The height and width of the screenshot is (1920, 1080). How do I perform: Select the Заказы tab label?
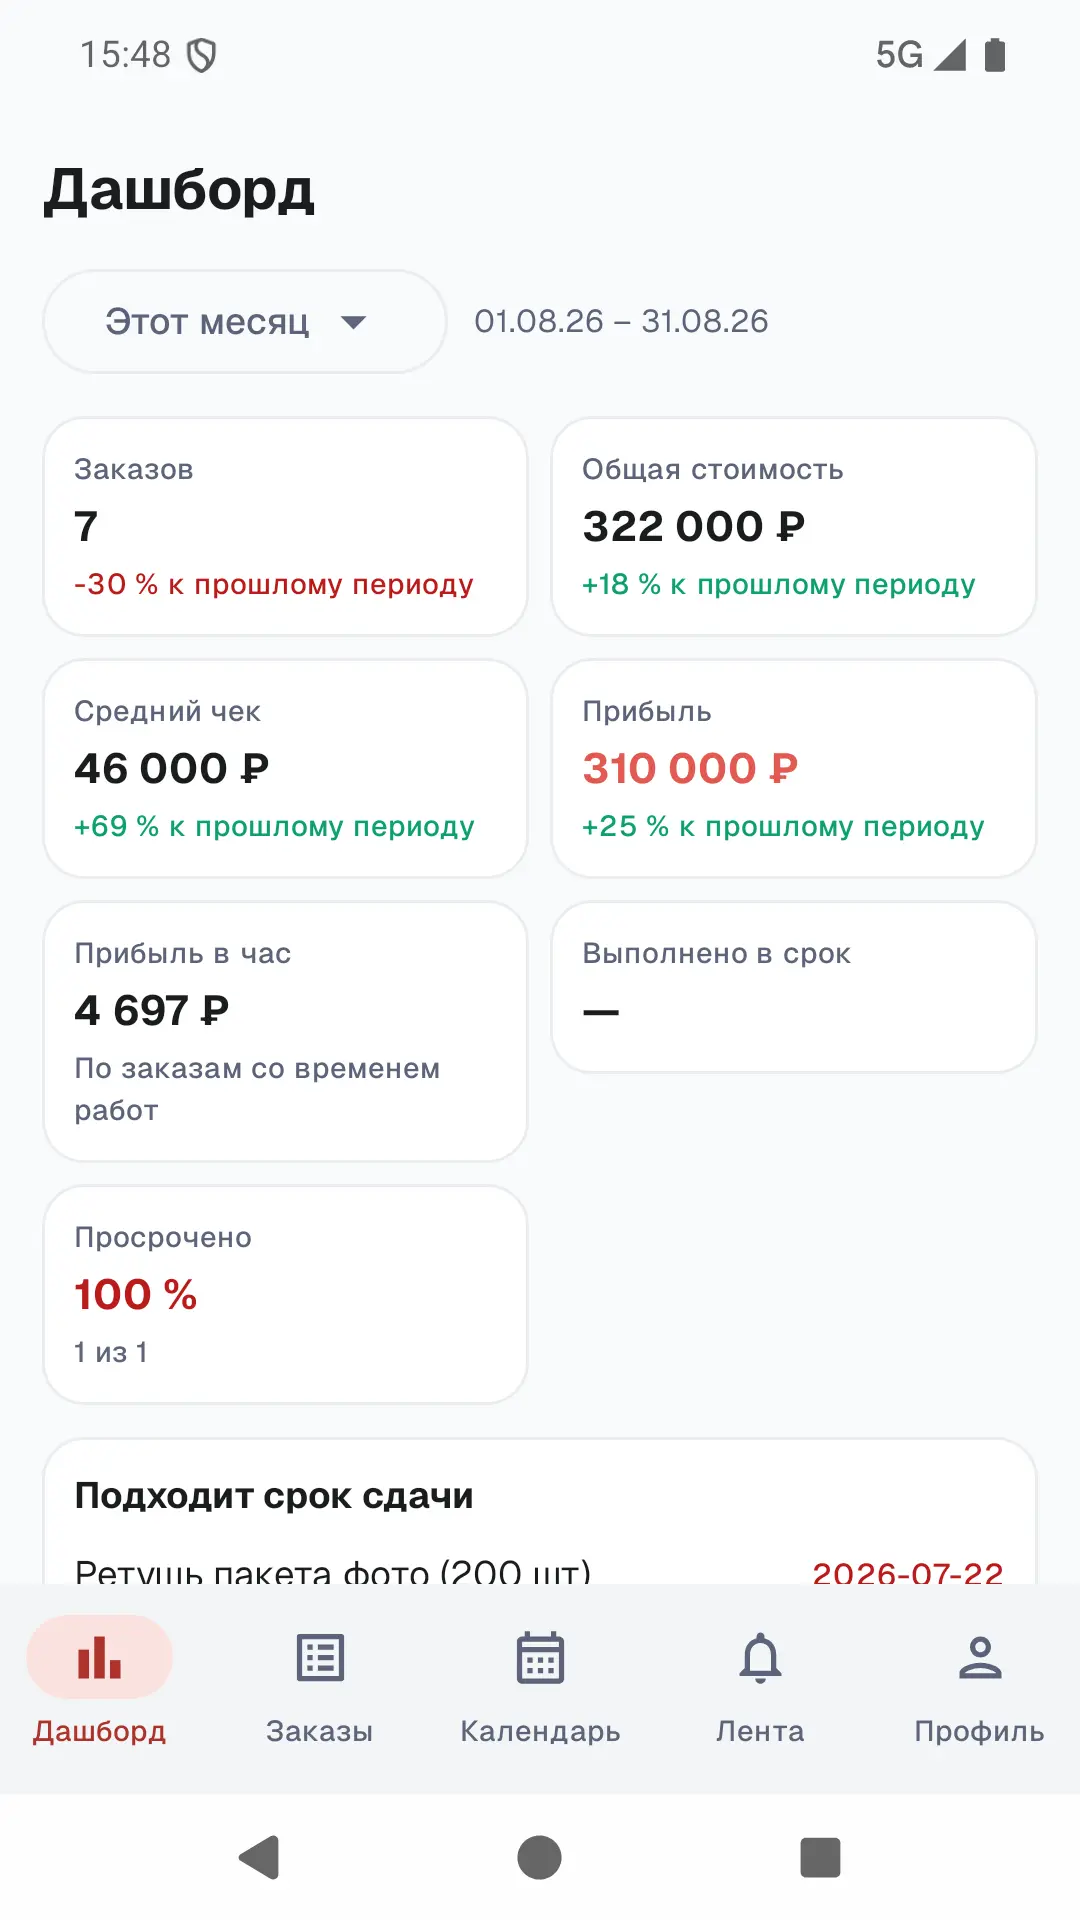coord(320,1731)
